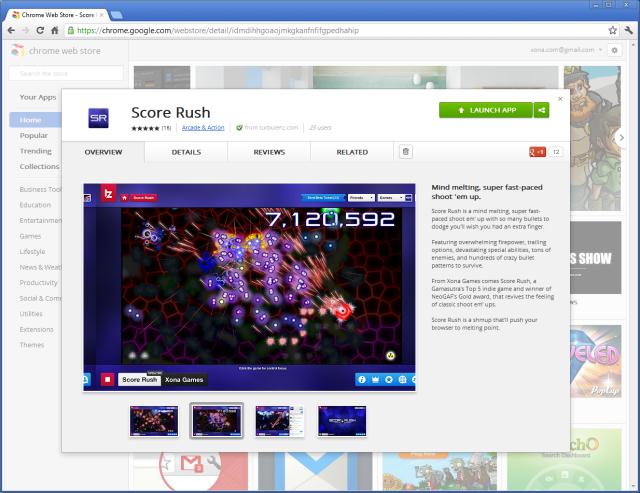Click the main Score Rush screenshot
This screenshot has height=493, width=640.
249,287
